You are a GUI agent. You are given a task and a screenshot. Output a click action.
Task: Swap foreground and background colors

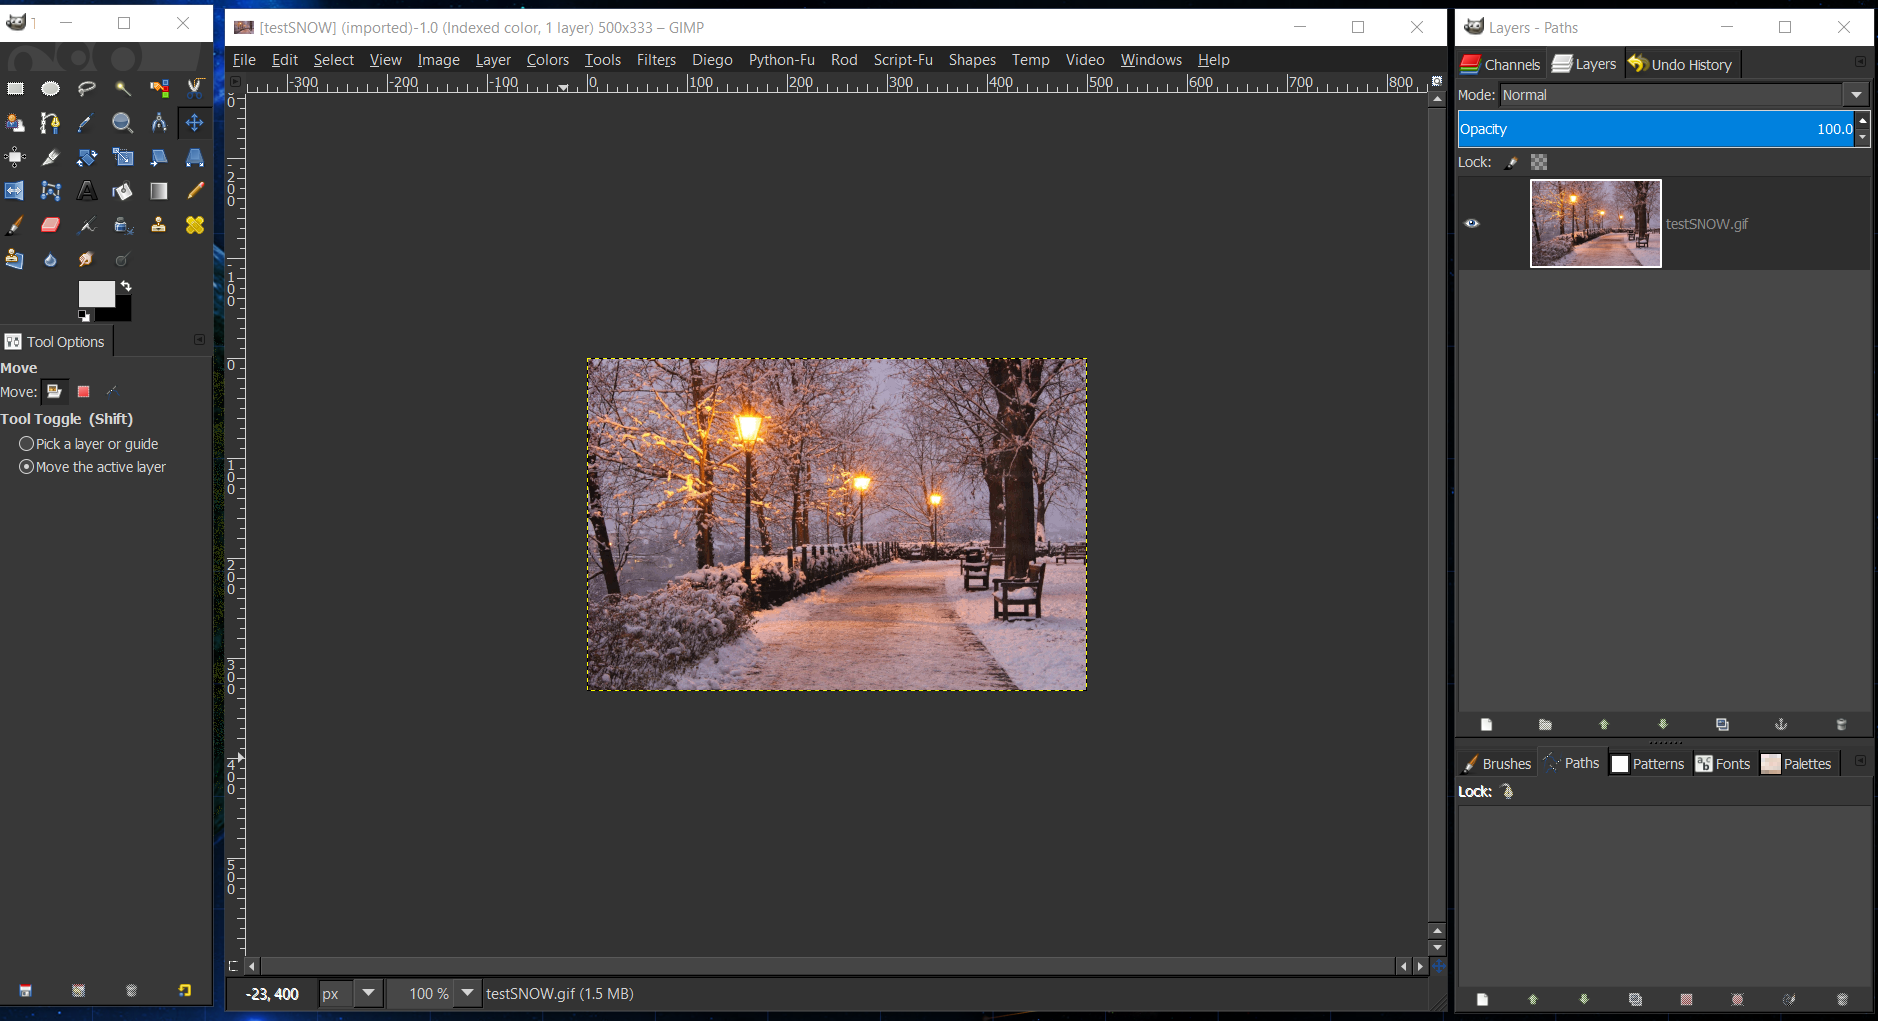pos(126,286)
